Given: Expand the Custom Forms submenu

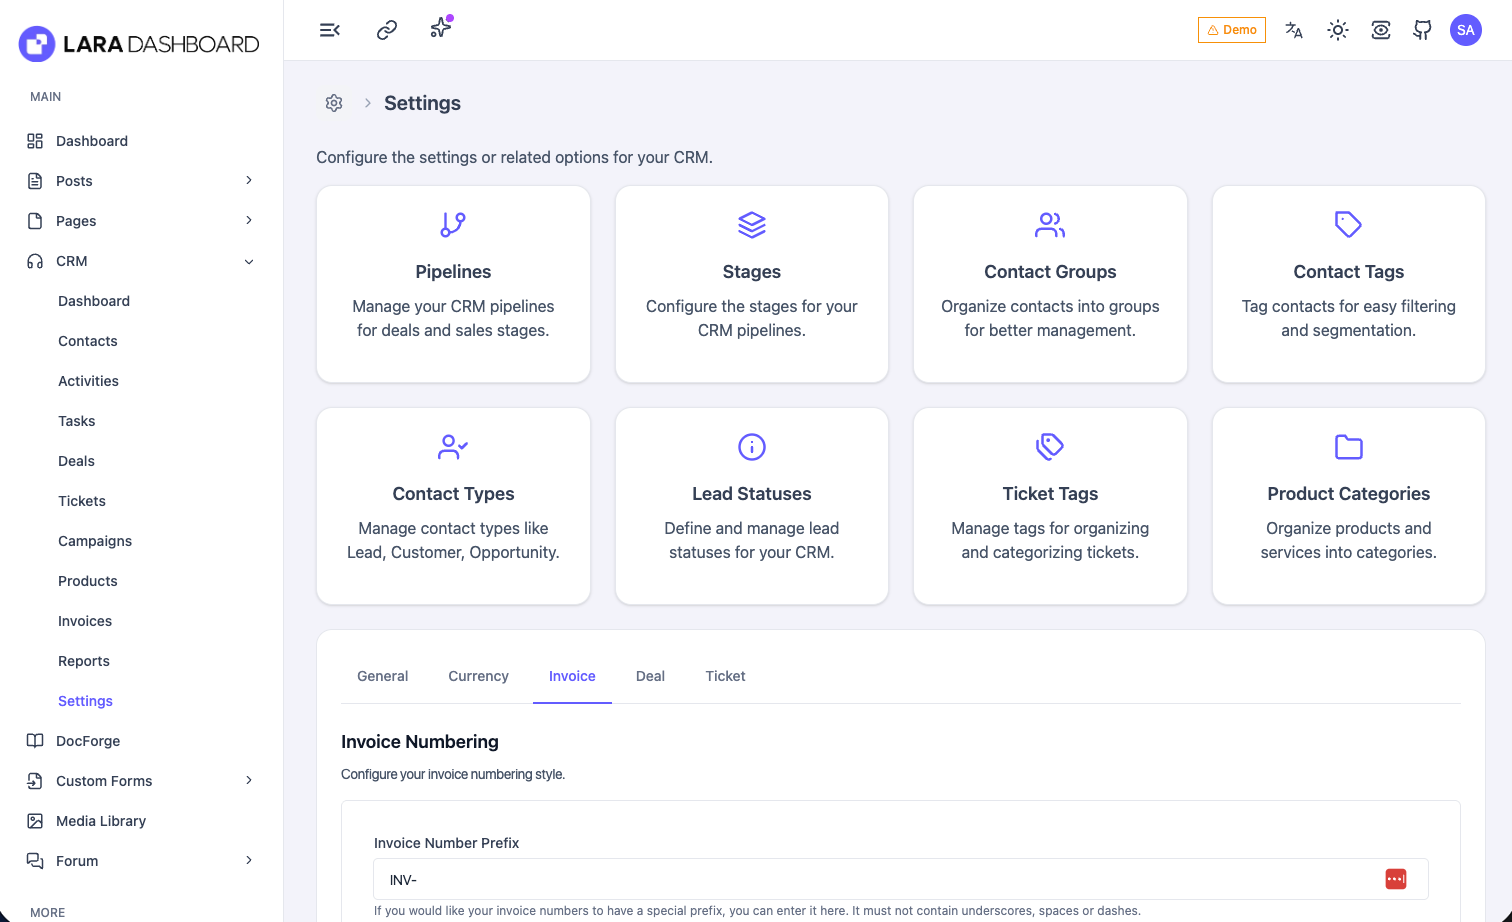Looking at the screenshot, I should point(249,781).
